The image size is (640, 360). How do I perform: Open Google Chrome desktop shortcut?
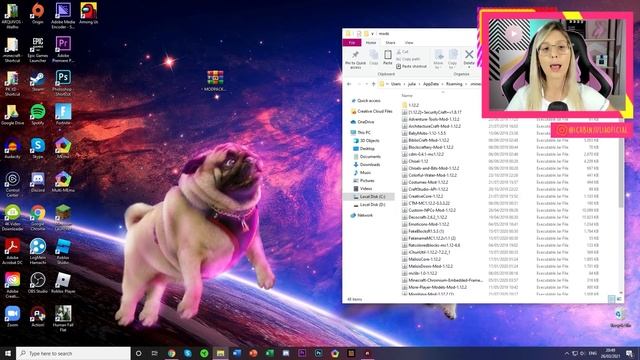[x=38, y=218]
